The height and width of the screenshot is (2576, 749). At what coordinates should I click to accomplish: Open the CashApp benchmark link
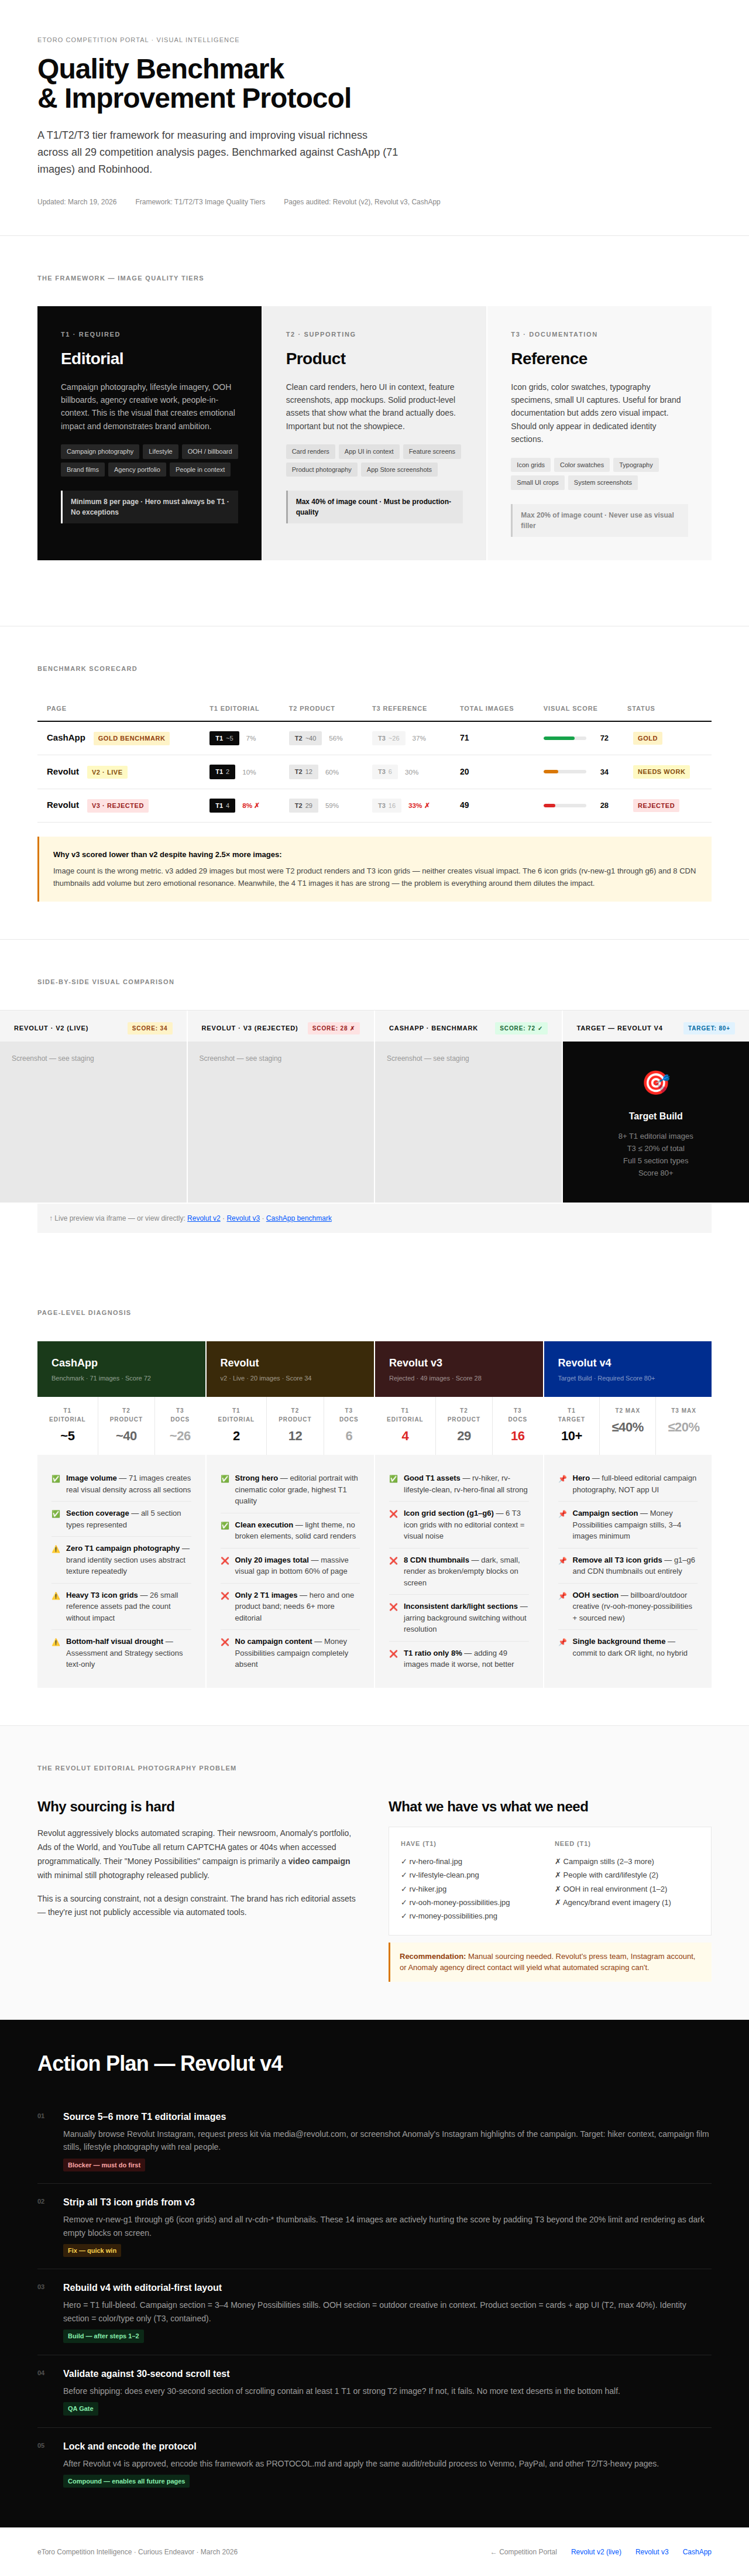point(299,1218)
